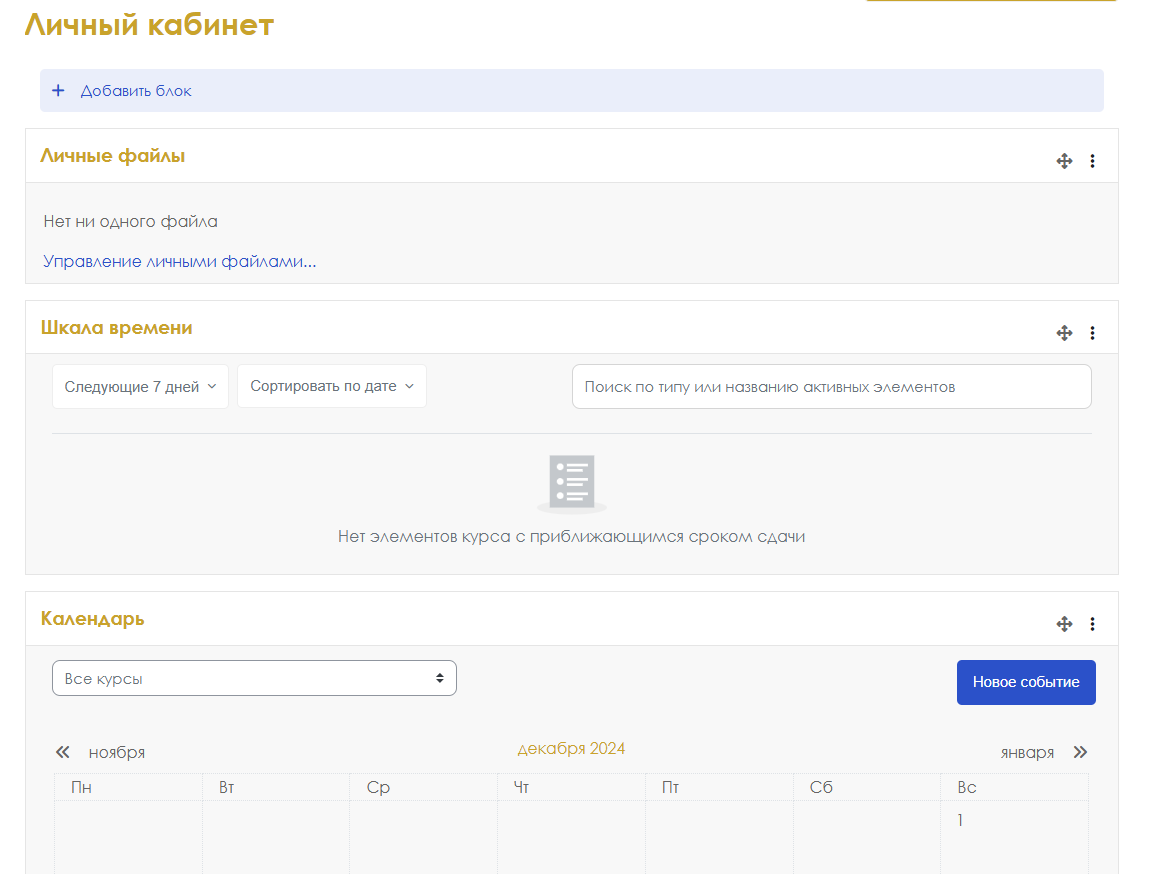Go to next month with double-right arrow
The image size is (1149, 874).
pos(1080,752)
